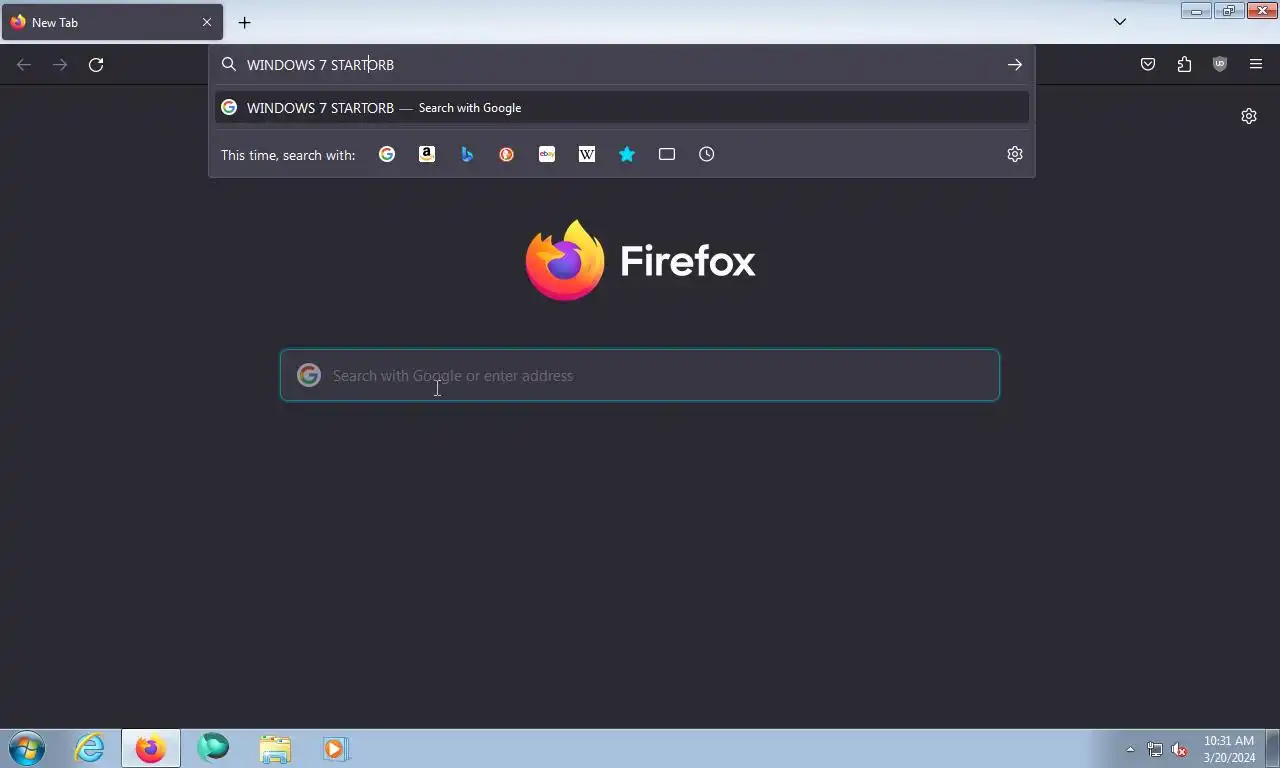
Task: Select the New Tab tab
Action: (x=112, y=22)
